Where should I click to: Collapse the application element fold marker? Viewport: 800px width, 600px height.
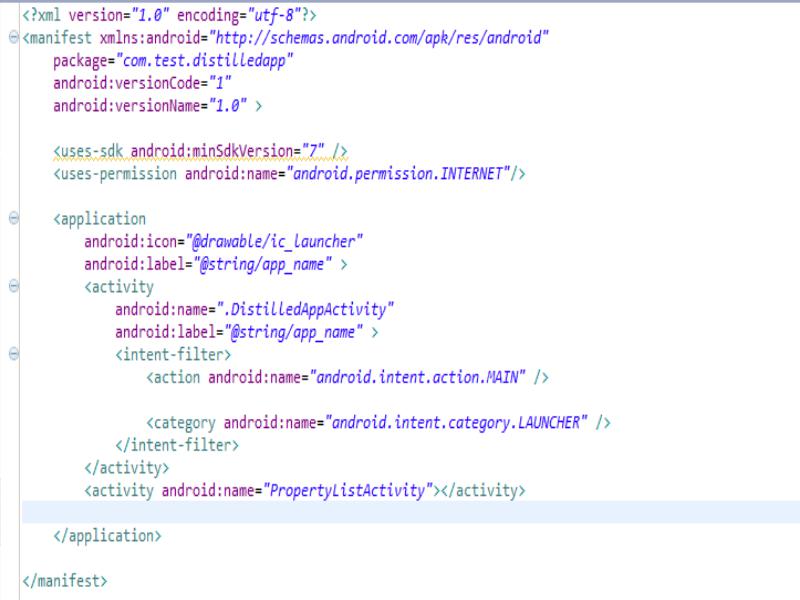14,218
